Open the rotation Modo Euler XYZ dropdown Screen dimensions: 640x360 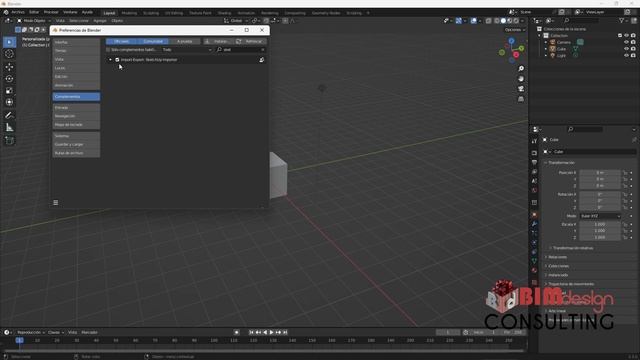[x=600, y=216]
